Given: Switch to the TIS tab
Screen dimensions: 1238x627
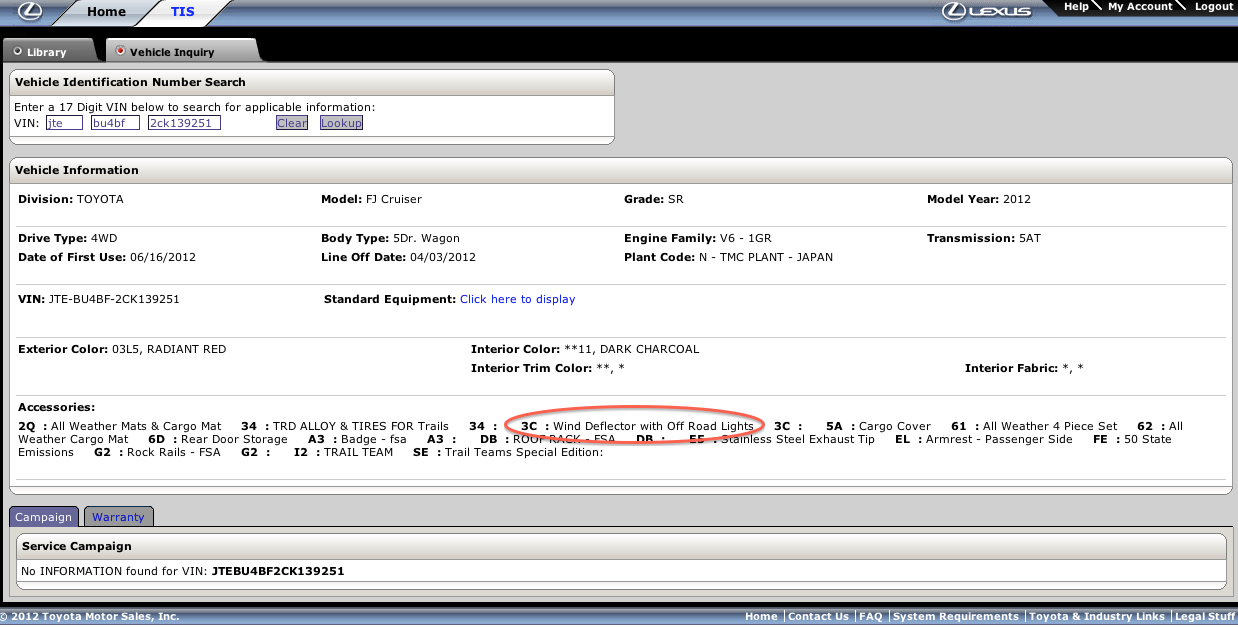Looking at the screenshot, I should click(x=182, y=12).
